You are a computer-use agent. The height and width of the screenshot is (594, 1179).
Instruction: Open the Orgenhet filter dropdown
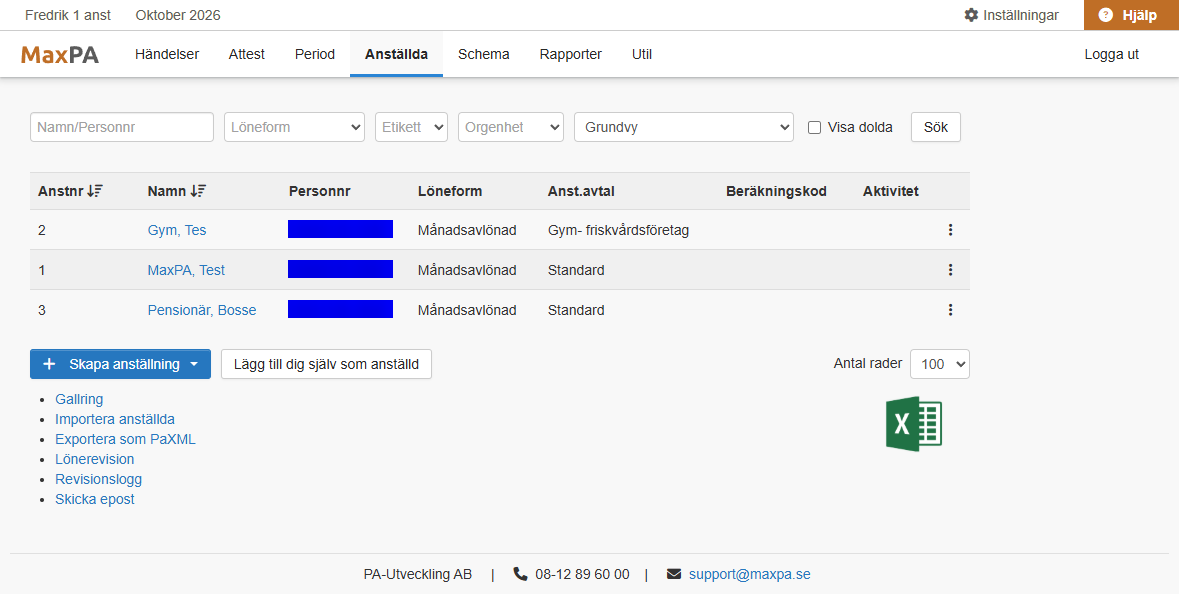[x=511, y=127]
